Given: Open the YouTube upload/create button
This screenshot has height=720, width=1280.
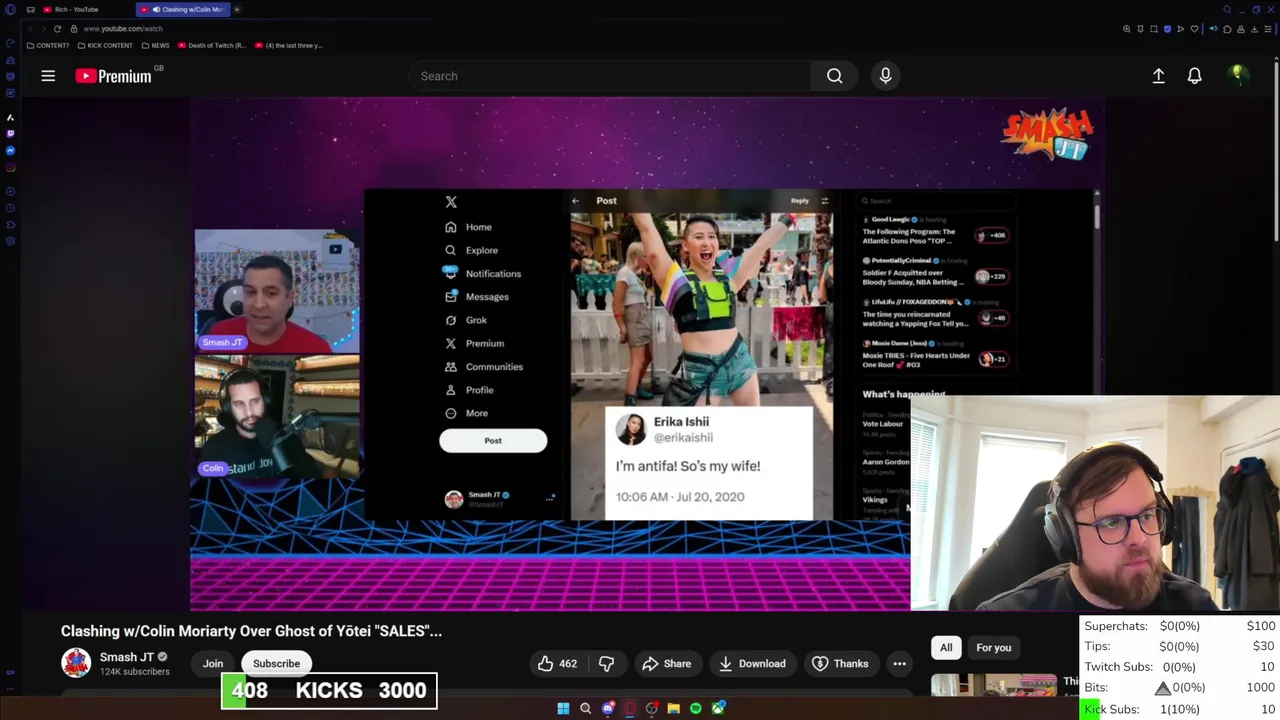Looking at the screenshot, I should [x=1158, y=76].
